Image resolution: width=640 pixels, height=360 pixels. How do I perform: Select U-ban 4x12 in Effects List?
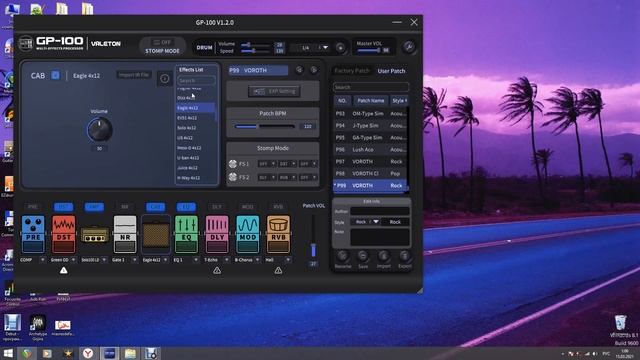coord(196,158)
